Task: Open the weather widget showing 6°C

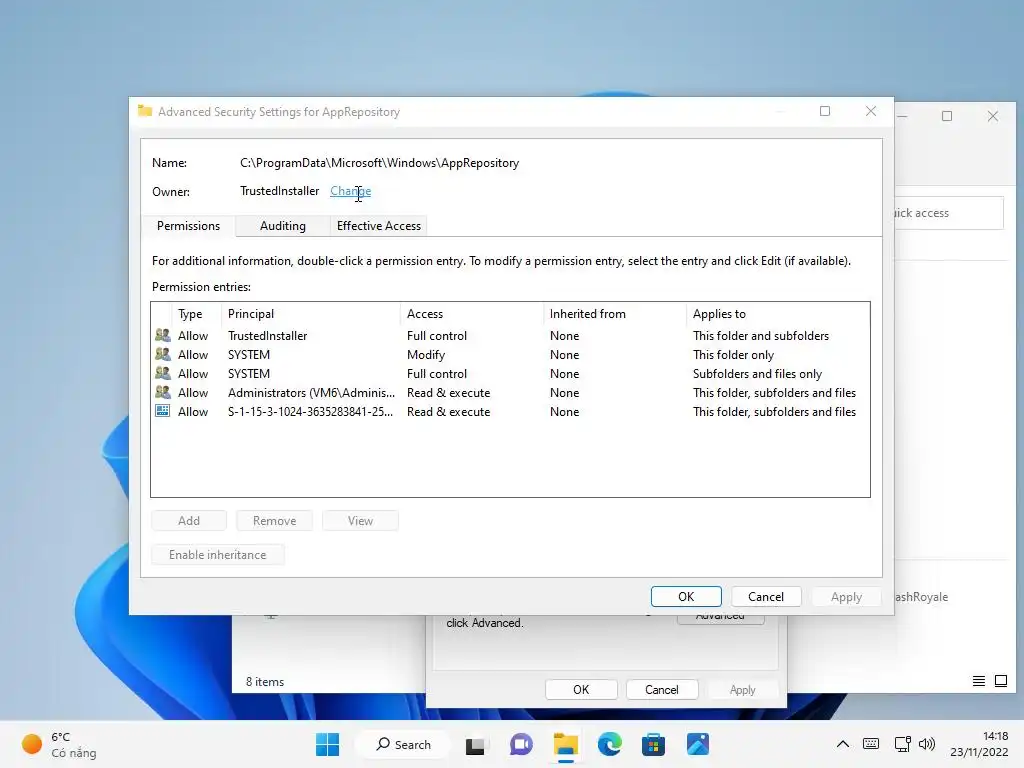Action: [59, 744]
